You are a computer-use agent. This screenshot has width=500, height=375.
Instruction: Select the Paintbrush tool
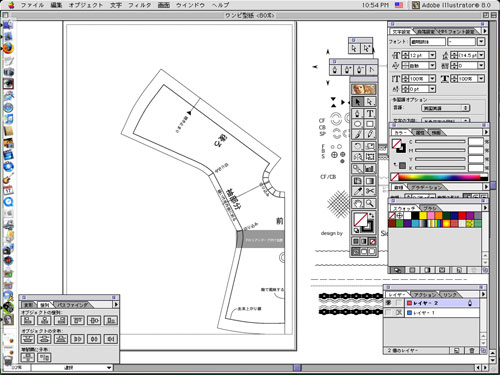[358, 134]
